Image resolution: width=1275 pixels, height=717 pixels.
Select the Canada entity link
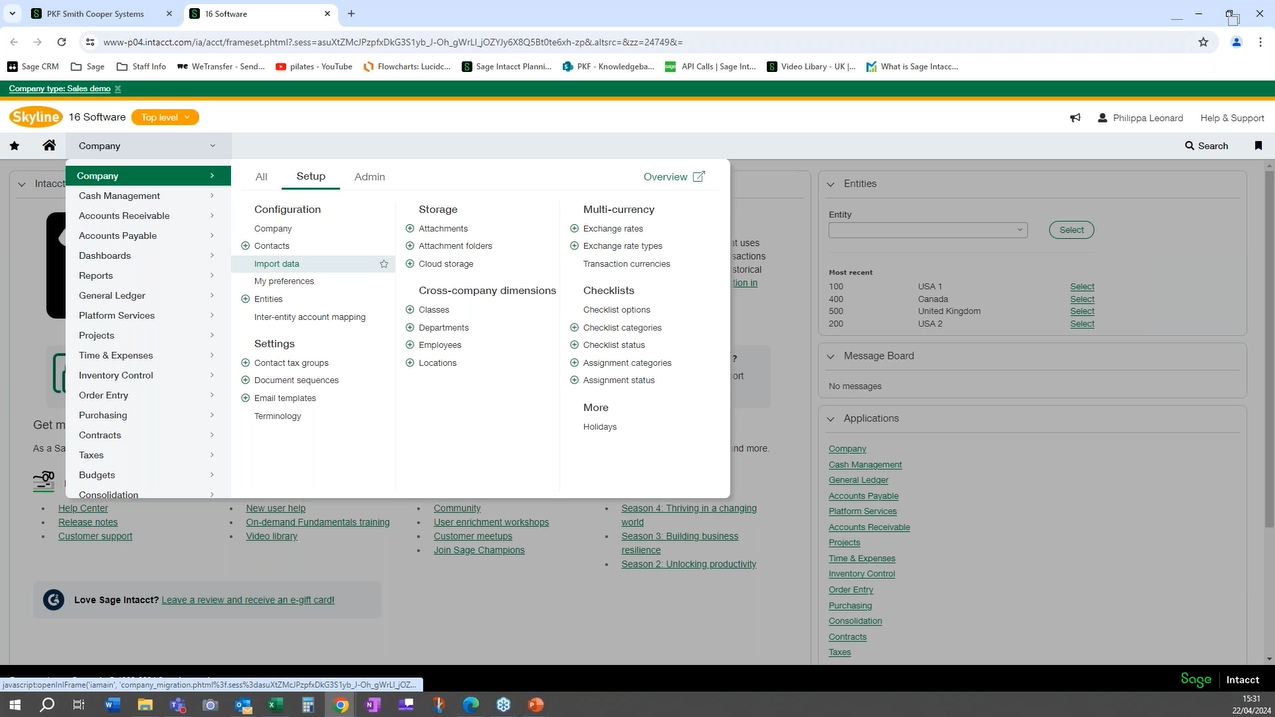pos(1082,299)
